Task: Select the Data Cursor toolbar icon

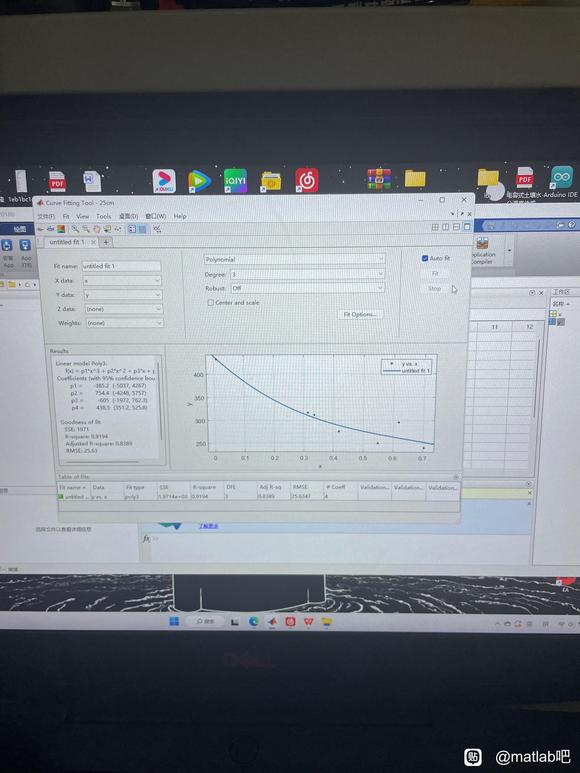Action: (107, 229)
